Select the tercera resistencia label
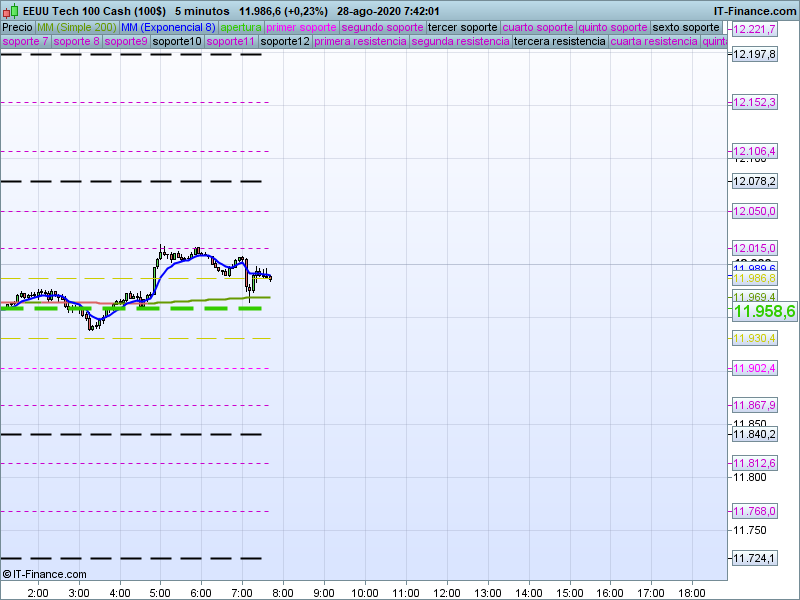 tap(559, 42)
